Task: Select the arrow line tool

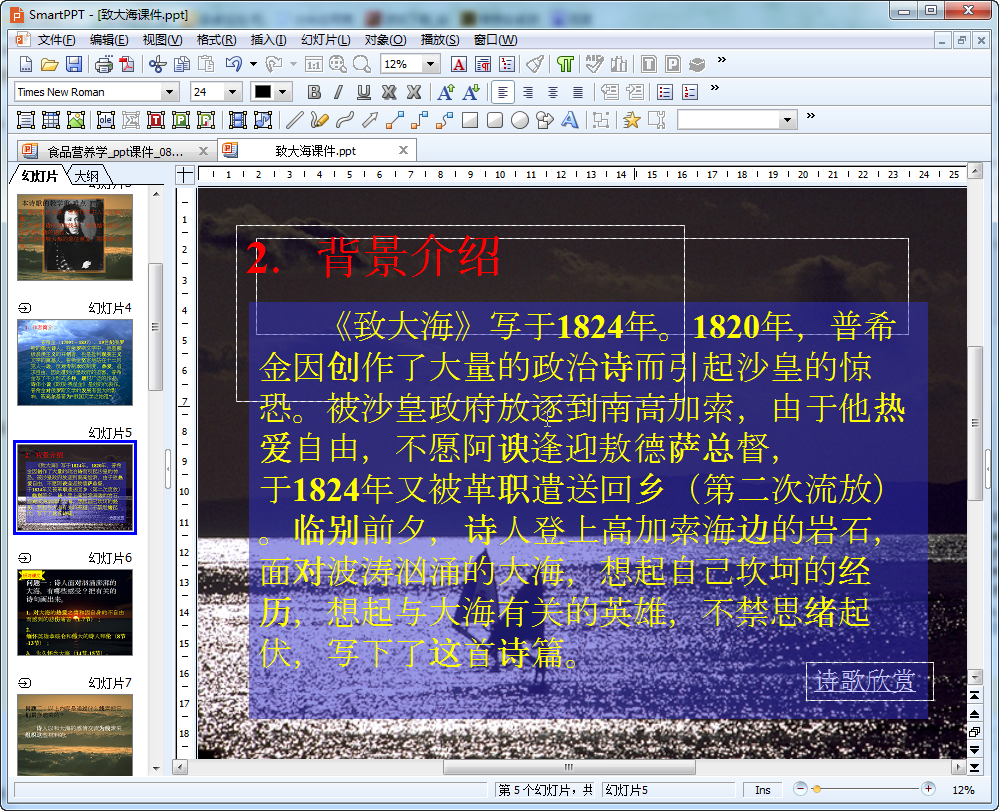Action: [x=370, y=120]
